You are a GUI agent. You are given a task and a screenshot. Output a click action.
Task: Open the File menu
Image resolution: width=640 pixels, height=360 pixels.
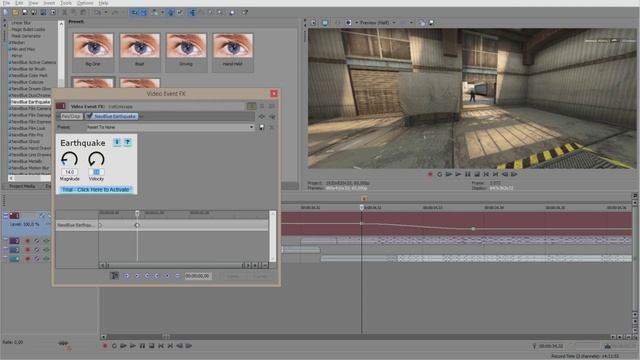(x=7, y=3)
